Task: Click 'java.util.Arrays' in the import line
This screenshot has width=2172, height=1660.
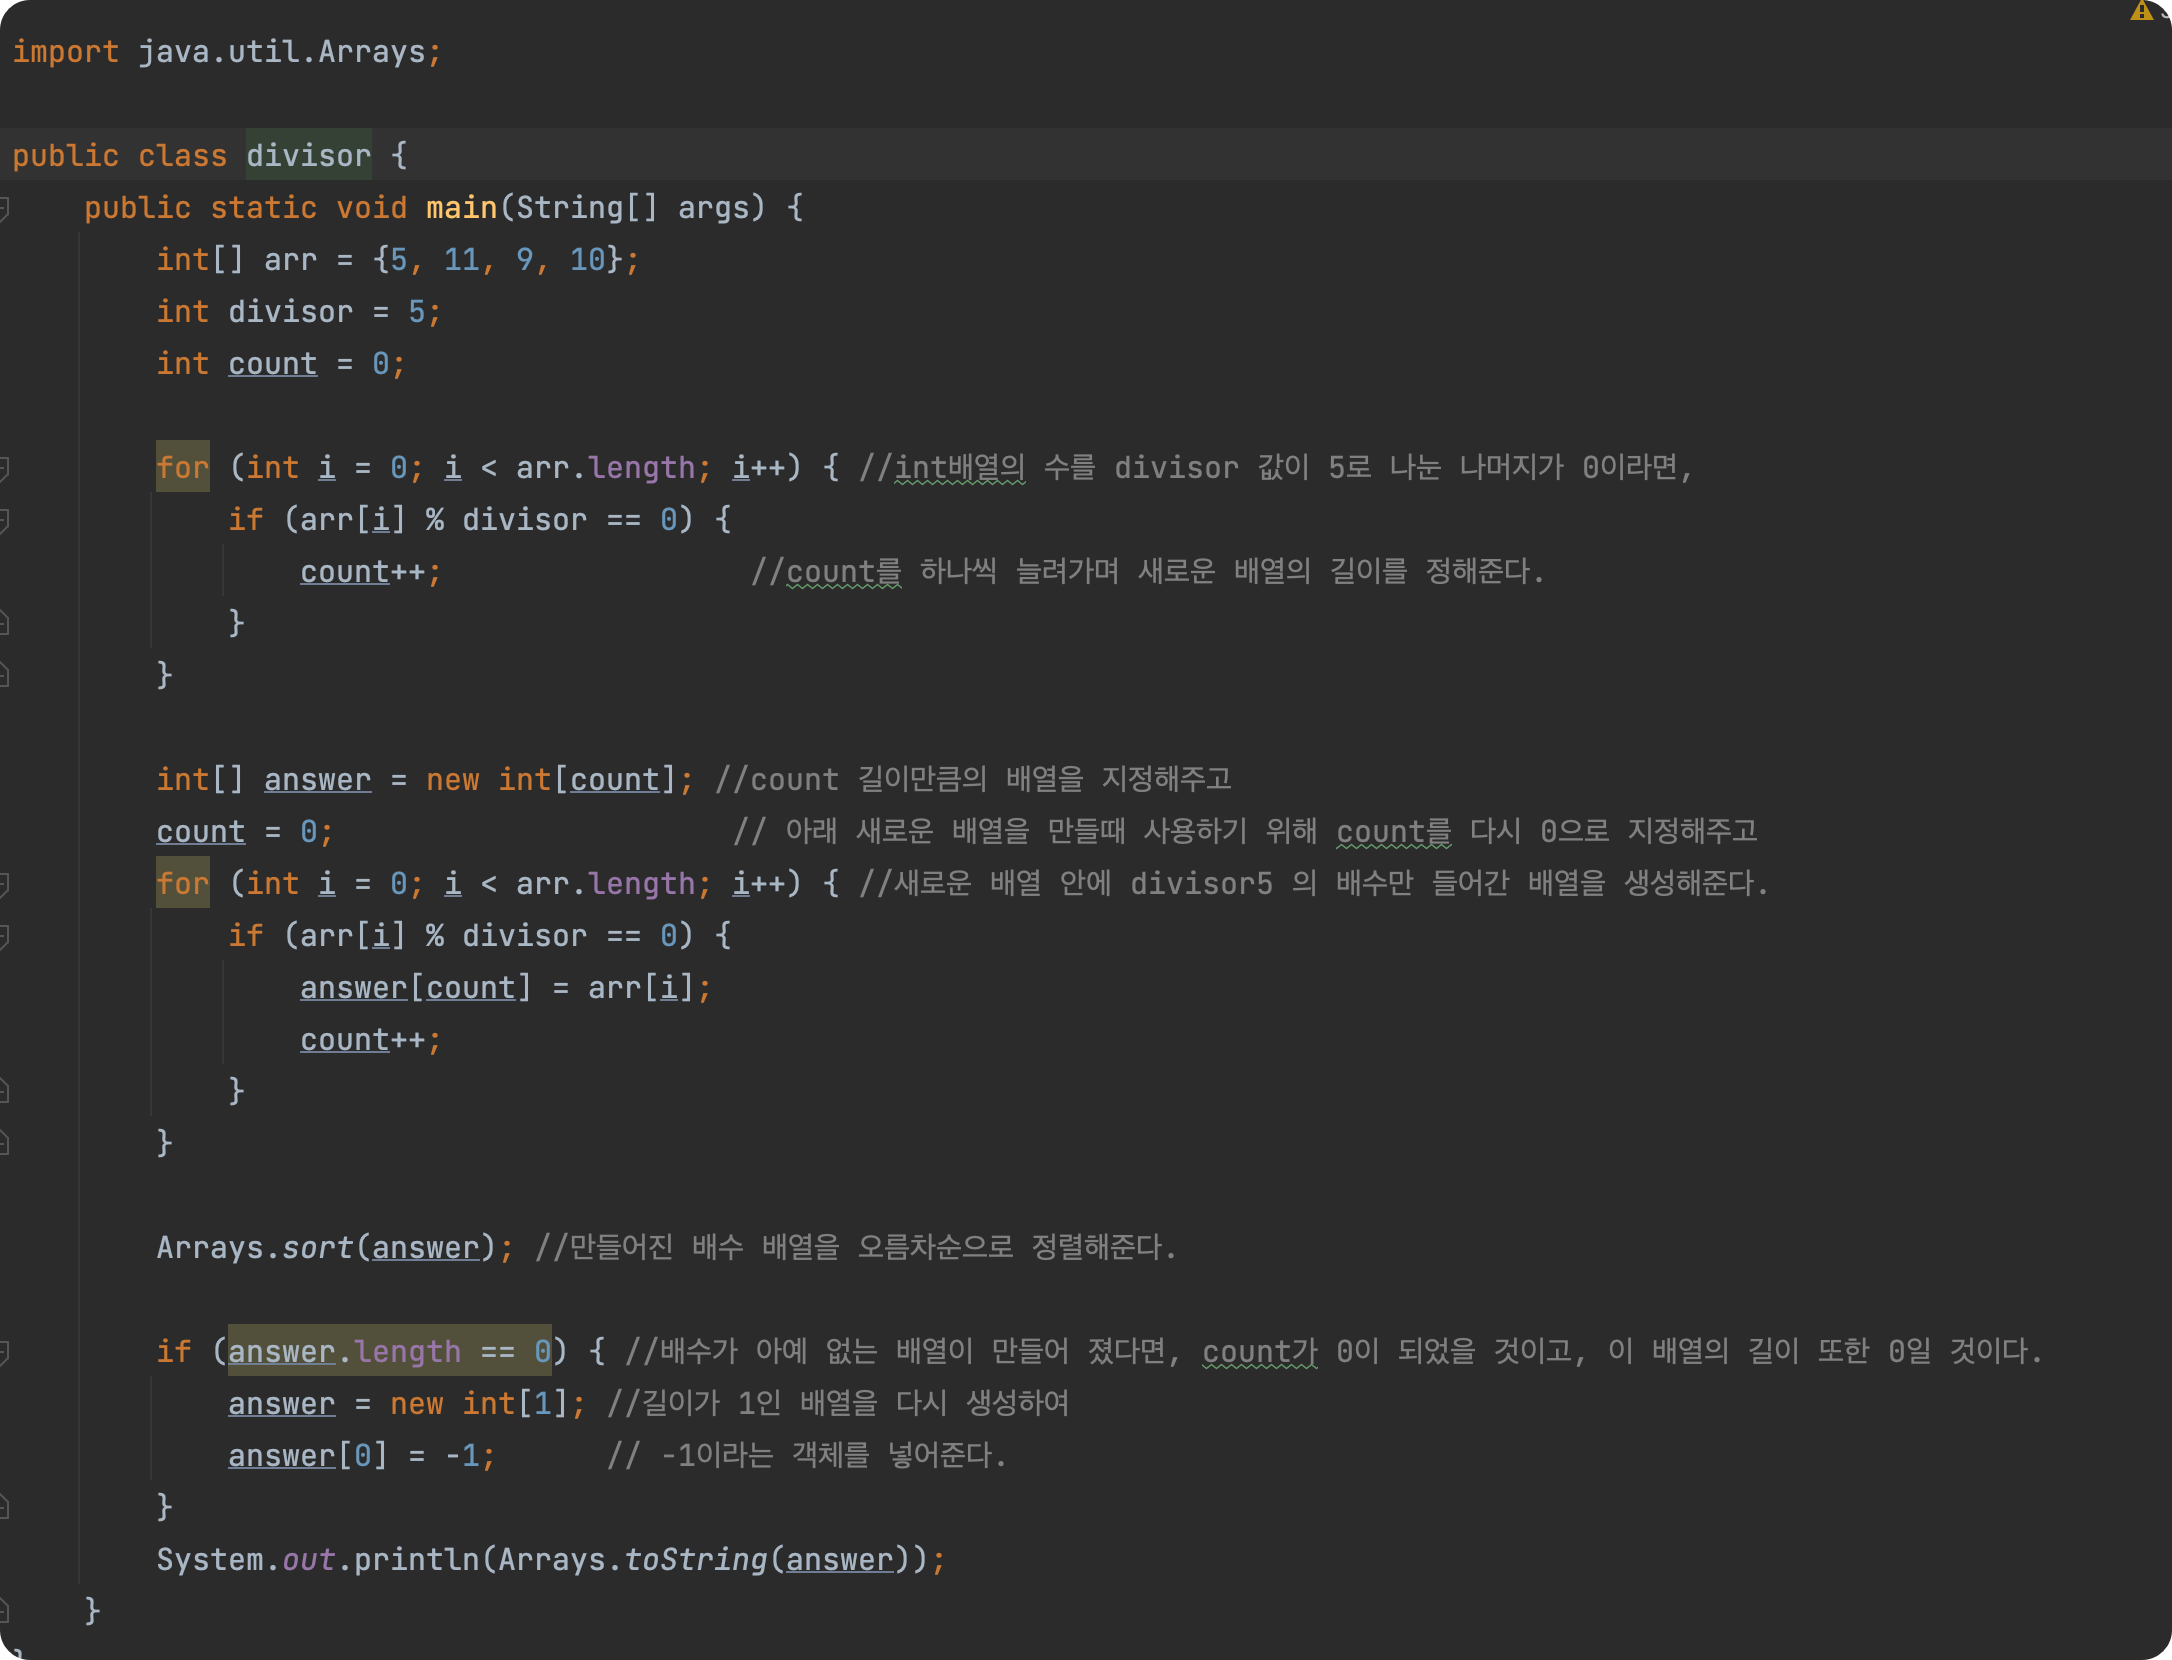Action: pos(282,52)
